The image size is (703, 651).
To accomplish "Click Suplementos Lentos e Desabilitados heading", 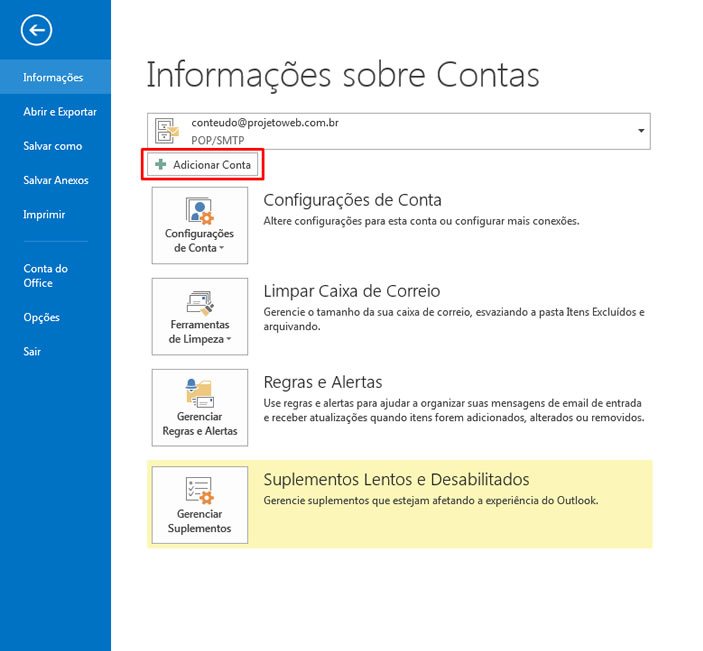I will coord(396,479).
